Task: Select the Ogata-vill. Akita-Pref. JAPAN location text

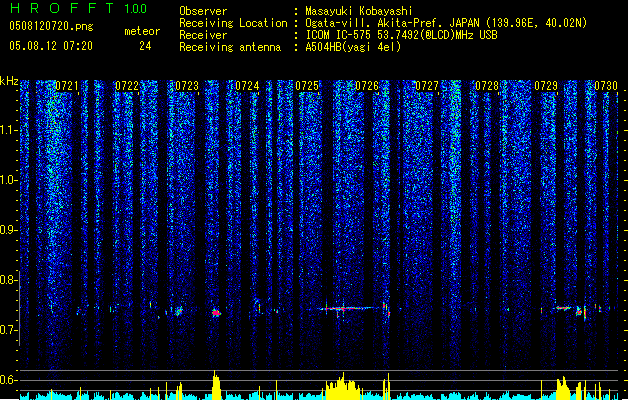Action: click(446, 23)
